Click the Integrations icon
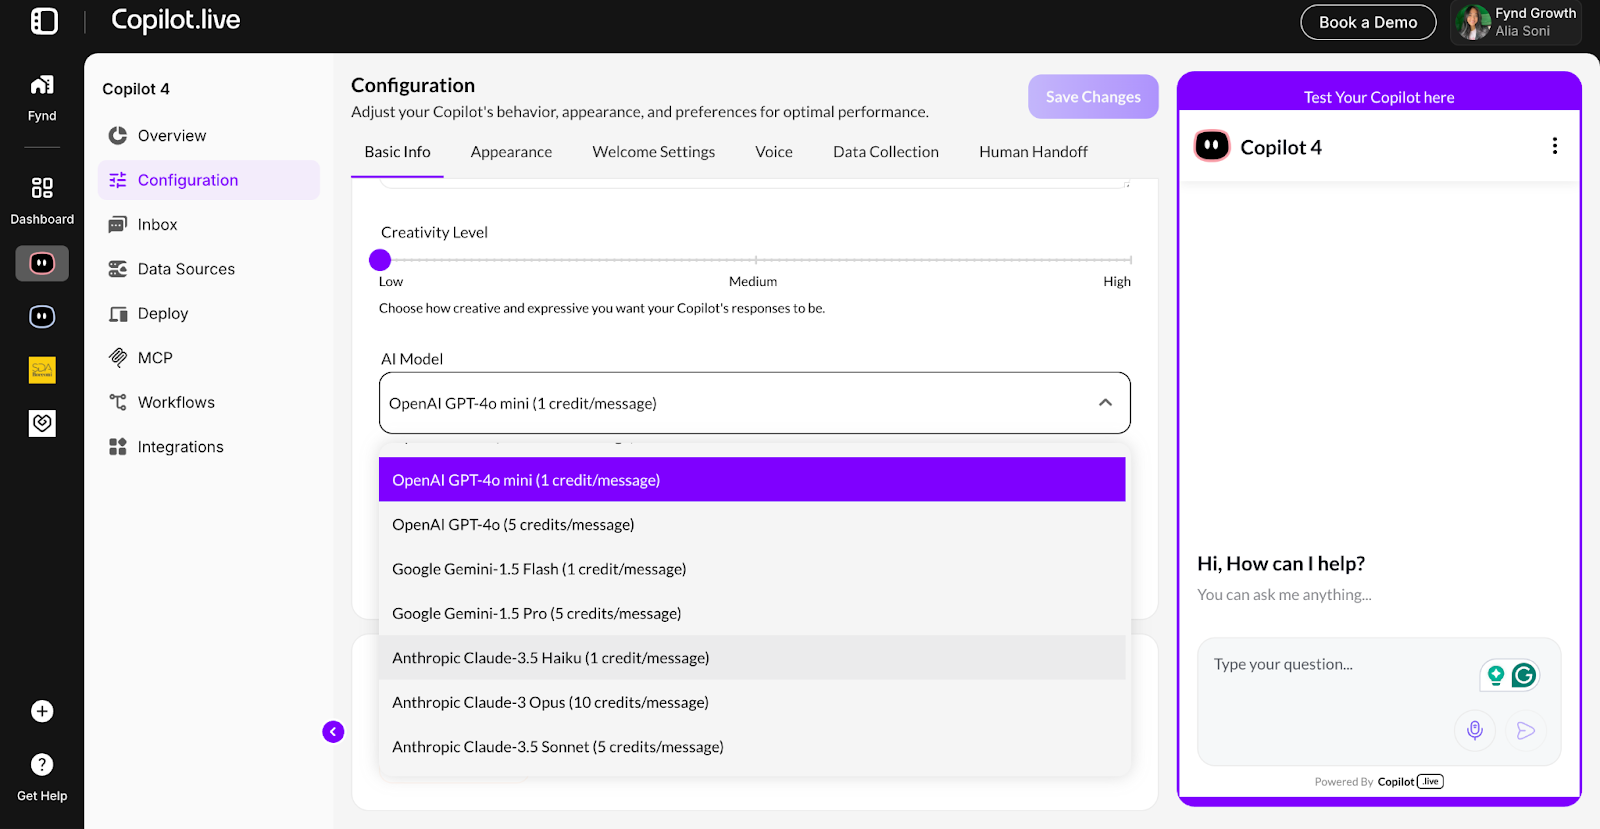 pos(118,447)
